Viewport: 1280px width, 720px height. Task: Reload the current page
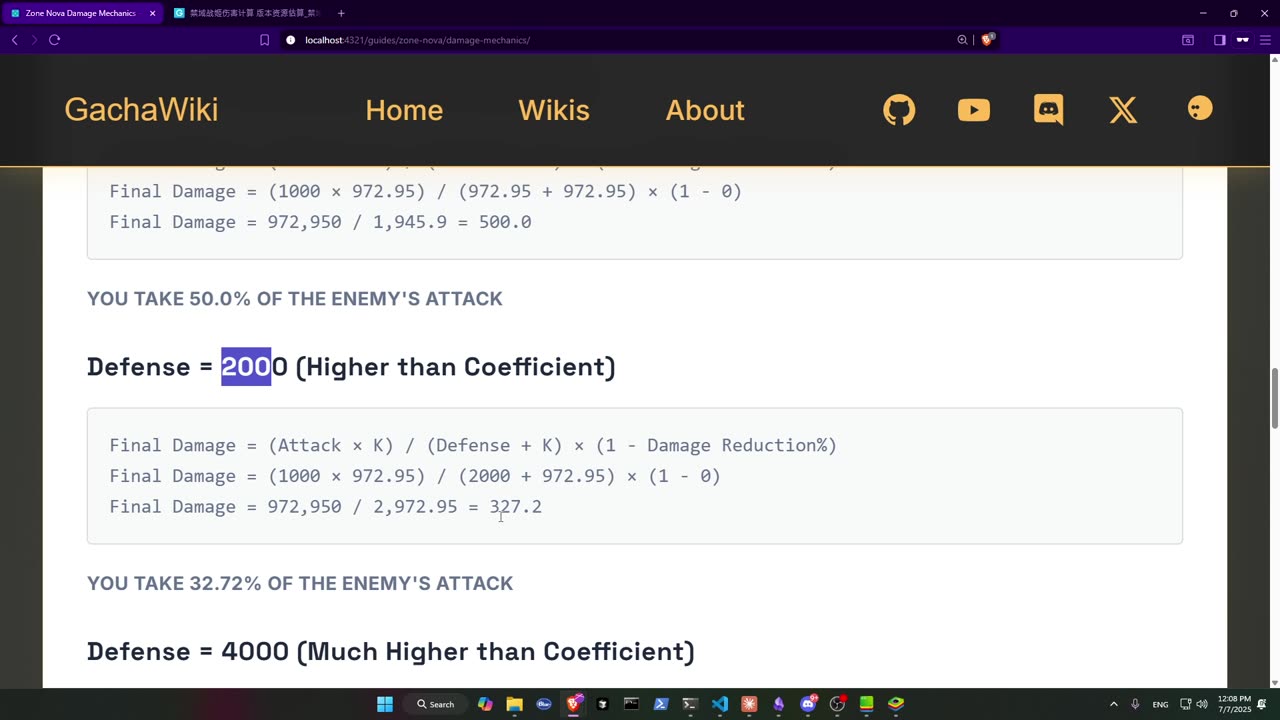pyautogui.click(x=54, y=40)
